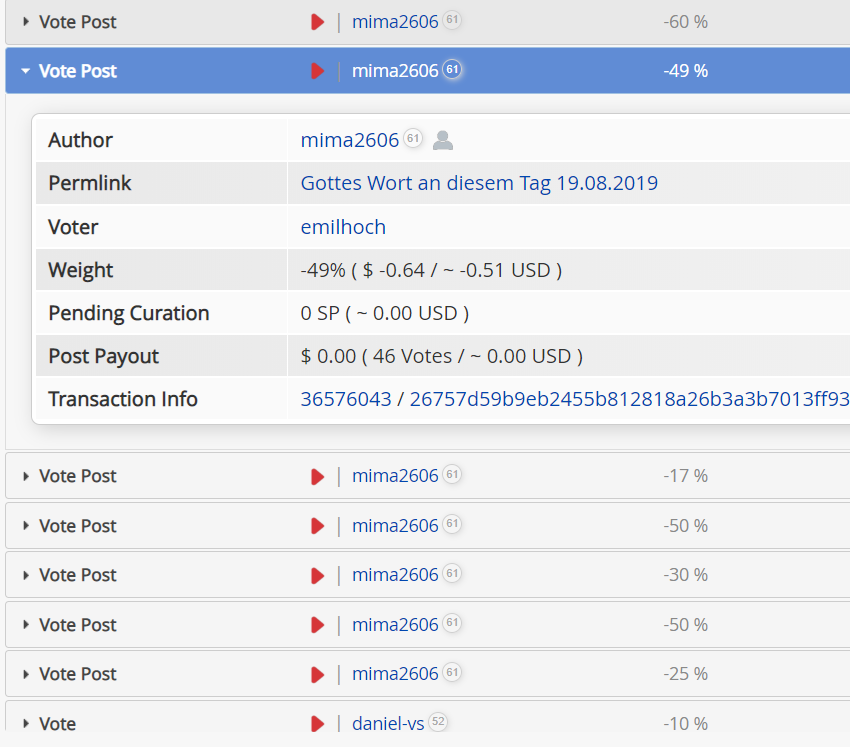Click reputation badge 61 in Author row

[x=413, y=138]
